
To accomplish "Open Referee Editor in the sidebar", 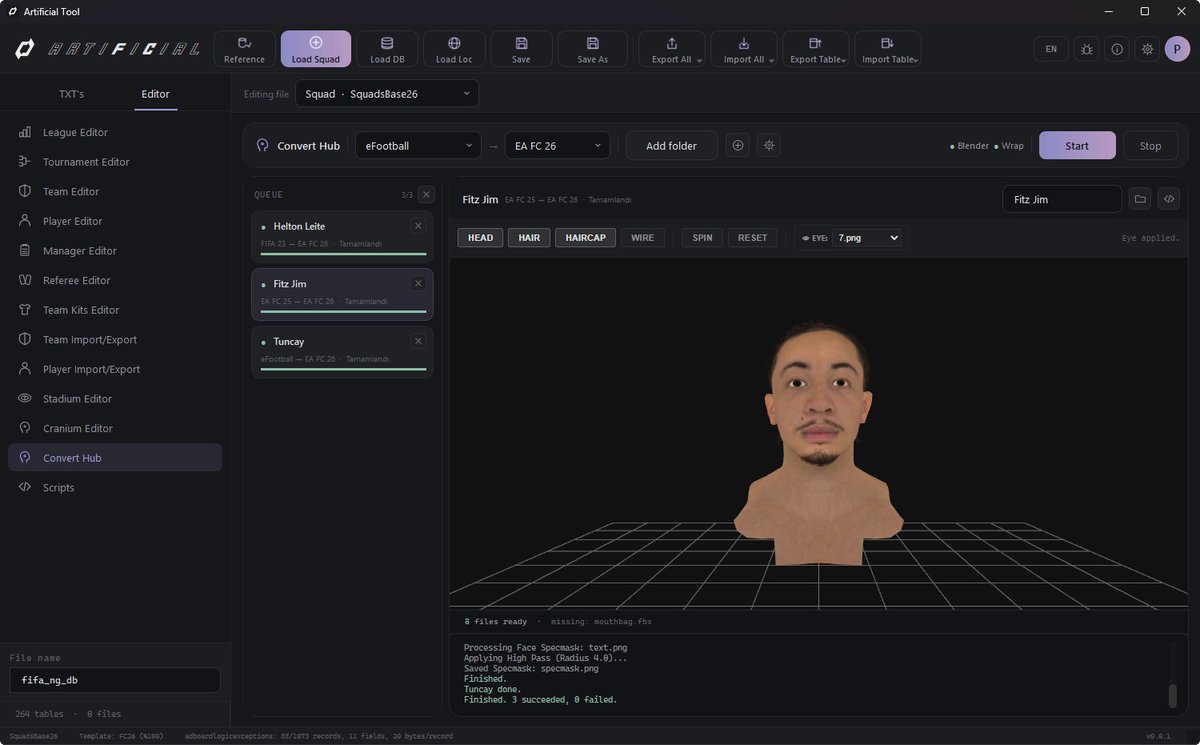I will coord(115,280).
